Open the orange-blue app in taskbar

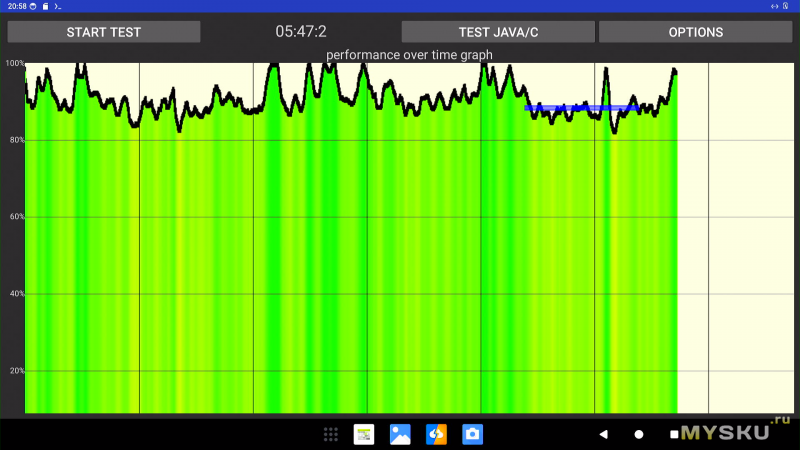click(436, 434)
